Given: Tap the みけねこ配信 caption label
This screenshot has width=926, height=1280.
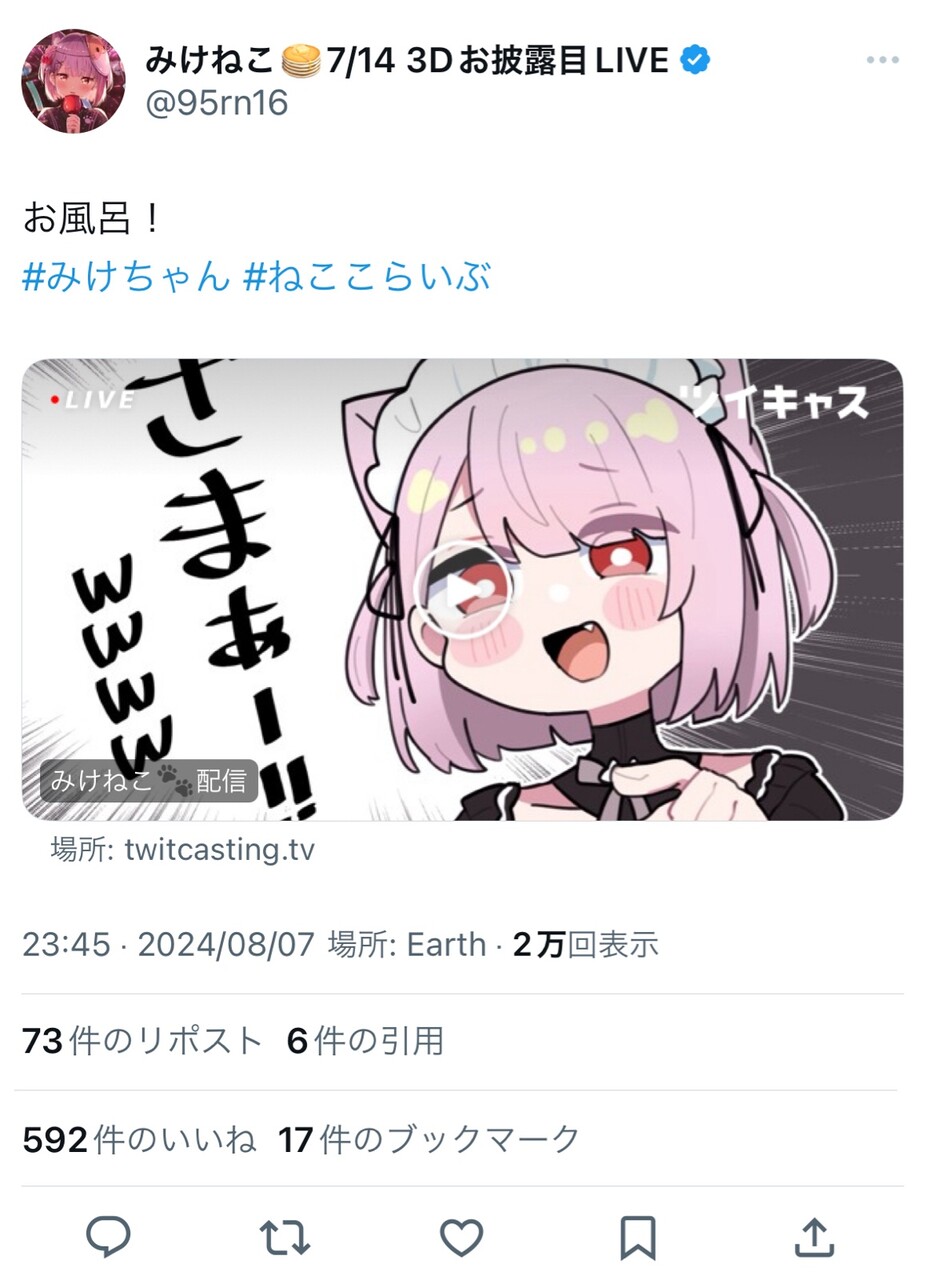Looking at the screenshot, I should [x=149, y=781].
